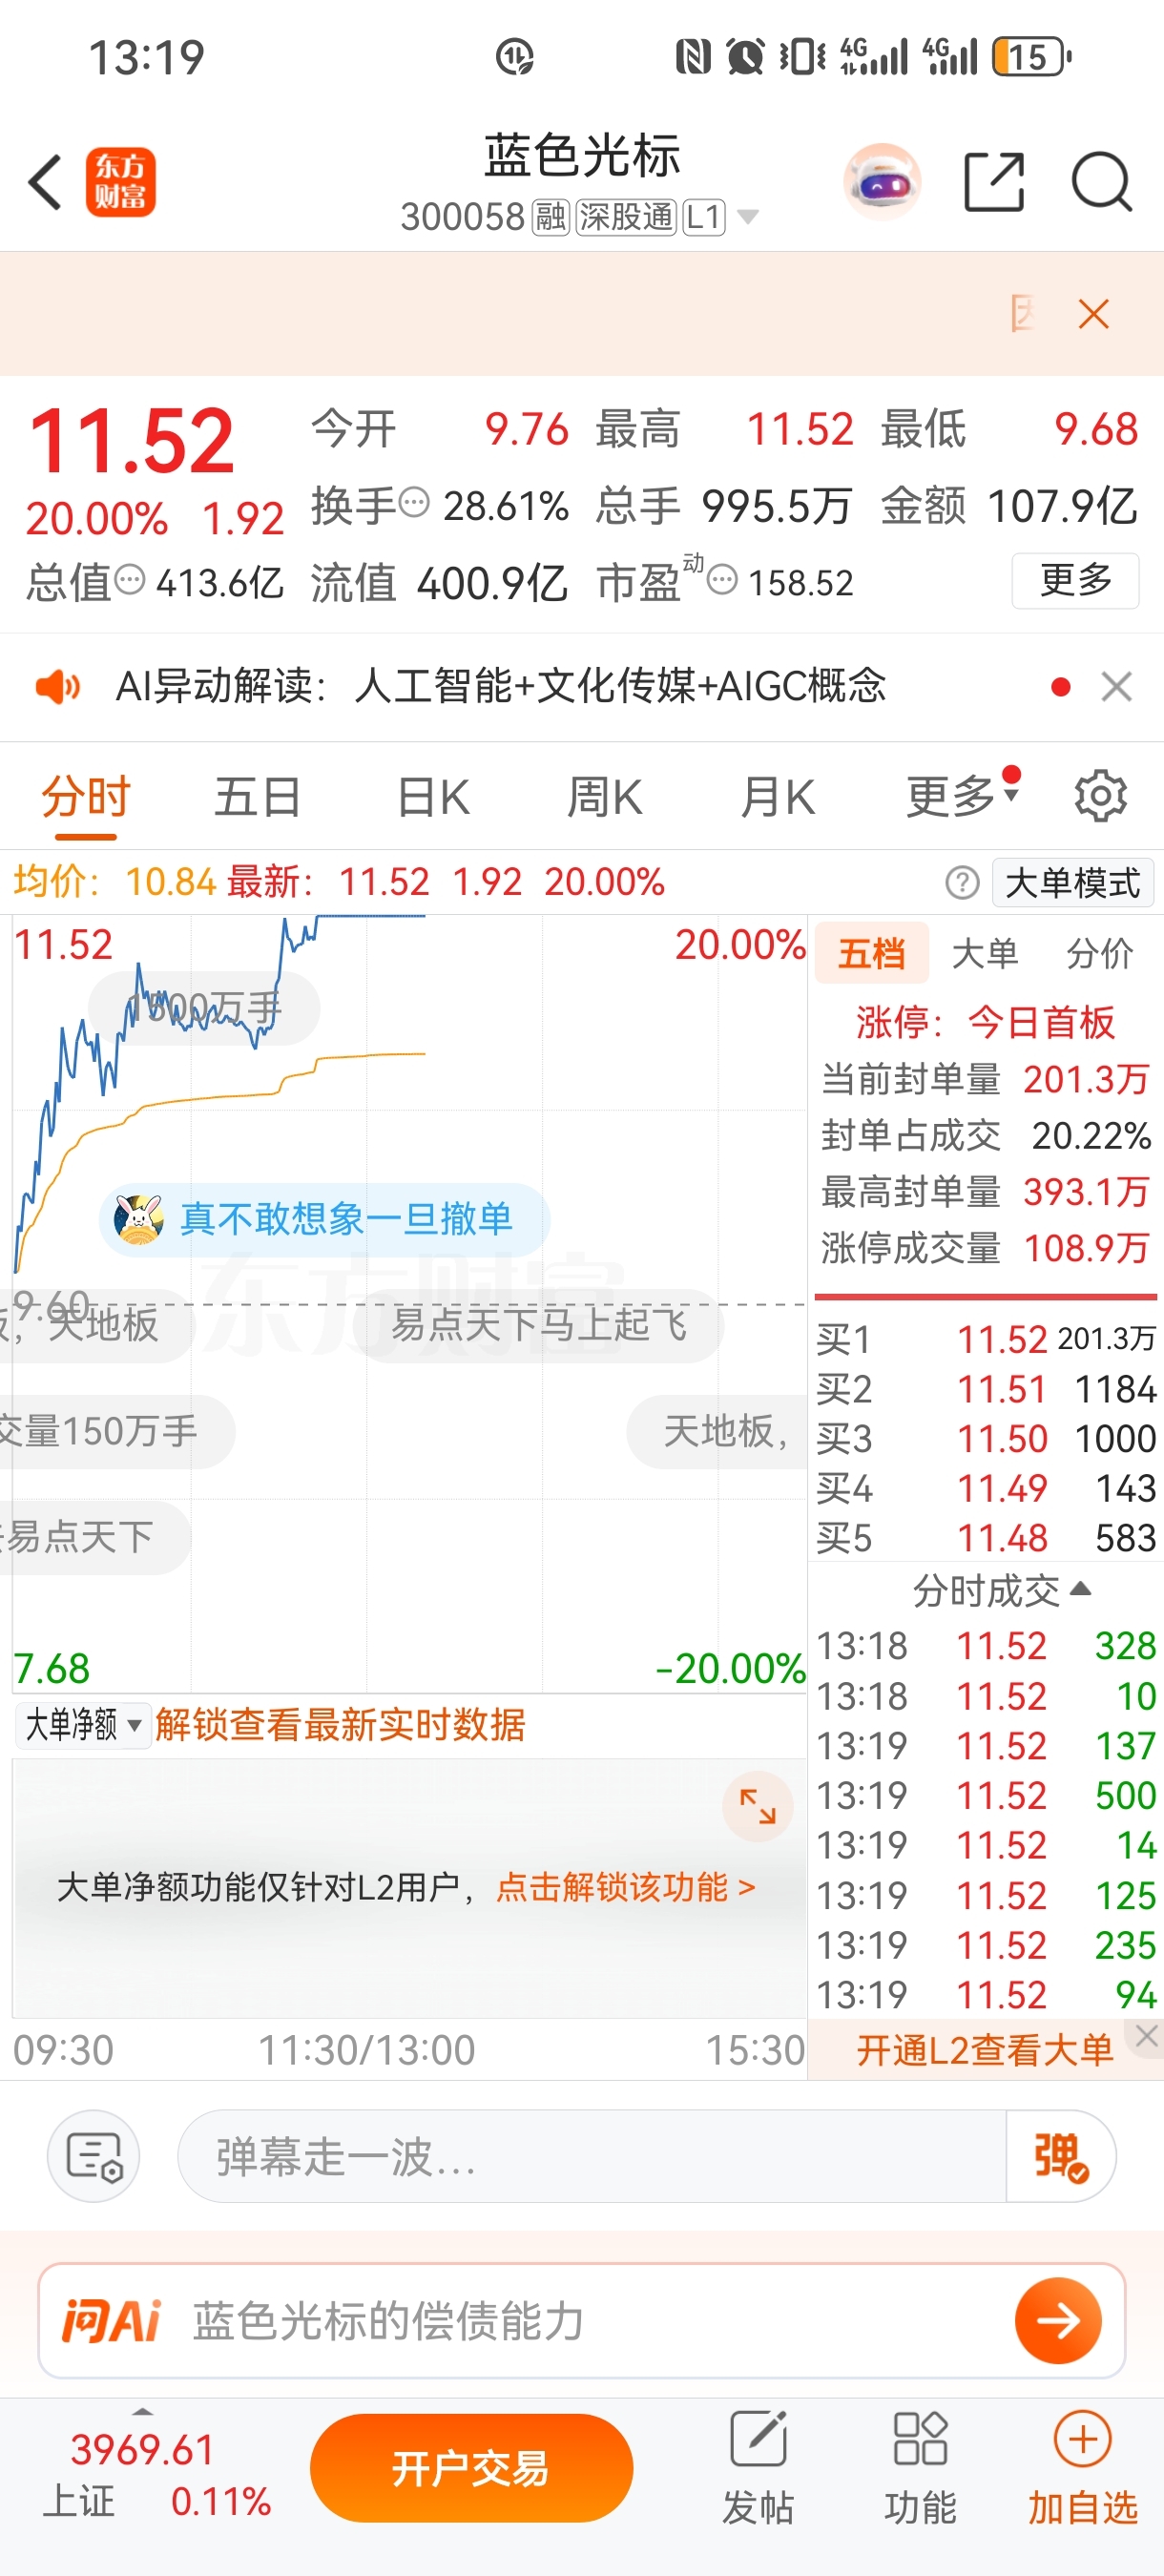Tap the 买2 row at 11.51
This screenshot has width=1164, height=2576.
[x=986, y=1389]
